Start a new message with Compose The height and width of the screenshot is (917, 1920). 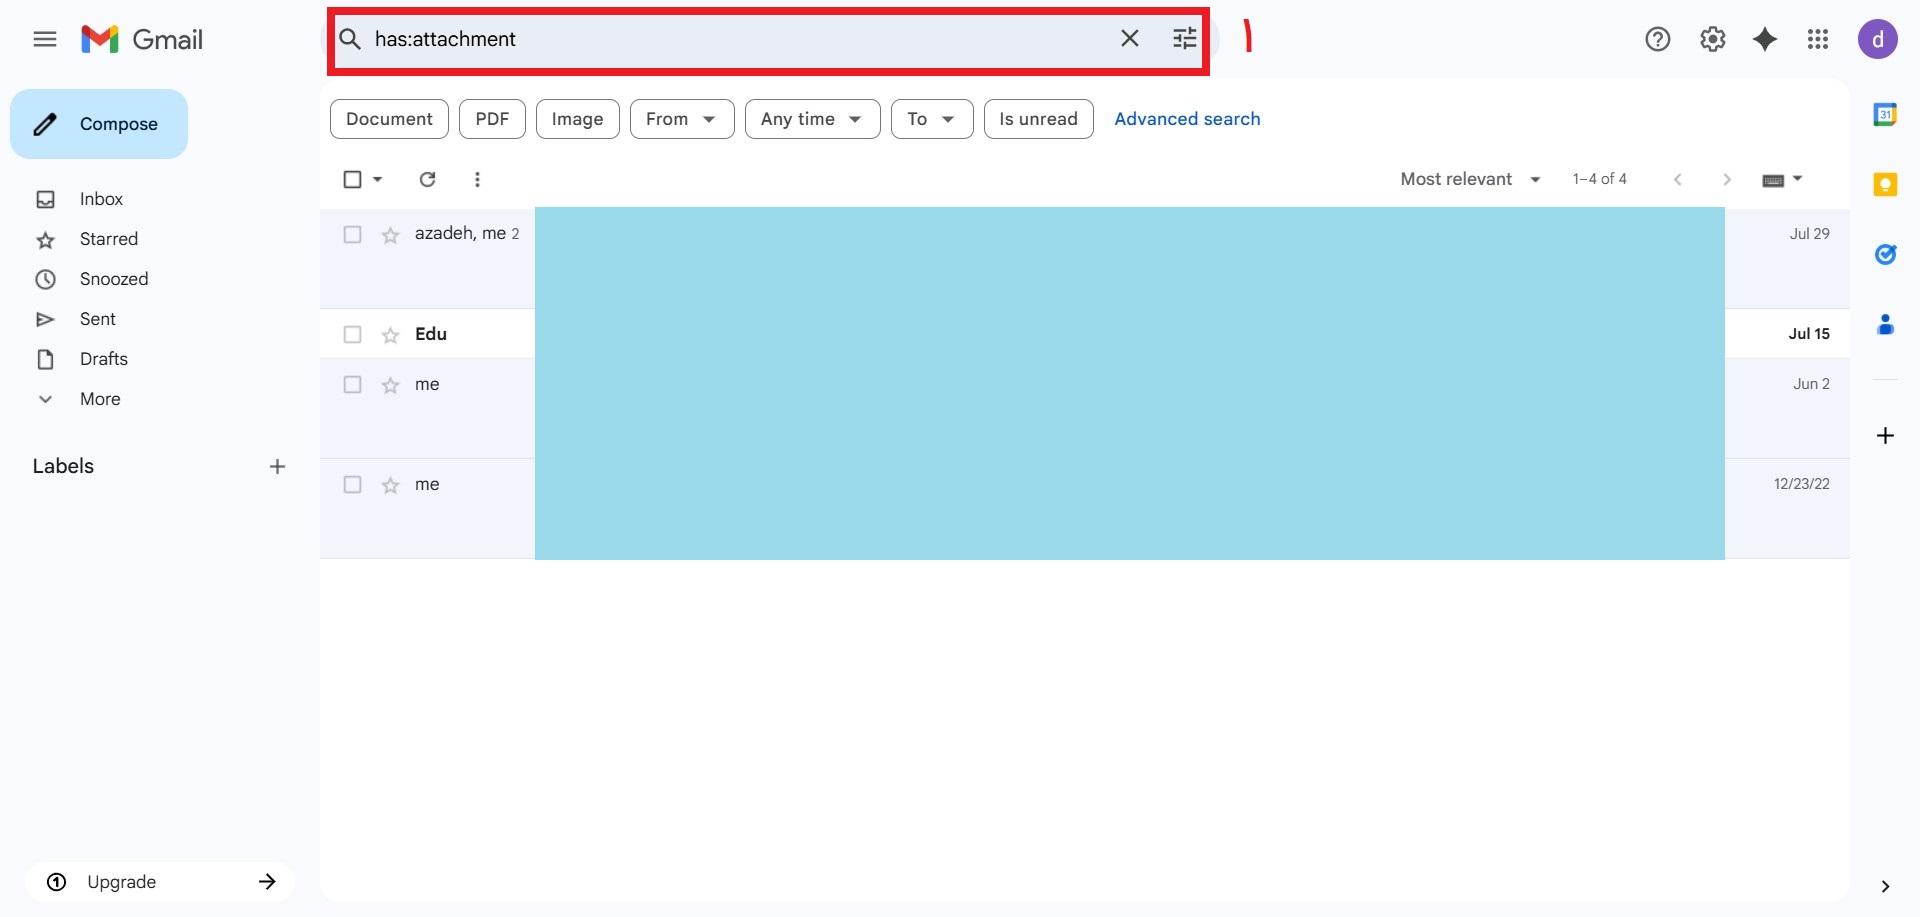tap(99, 124)
